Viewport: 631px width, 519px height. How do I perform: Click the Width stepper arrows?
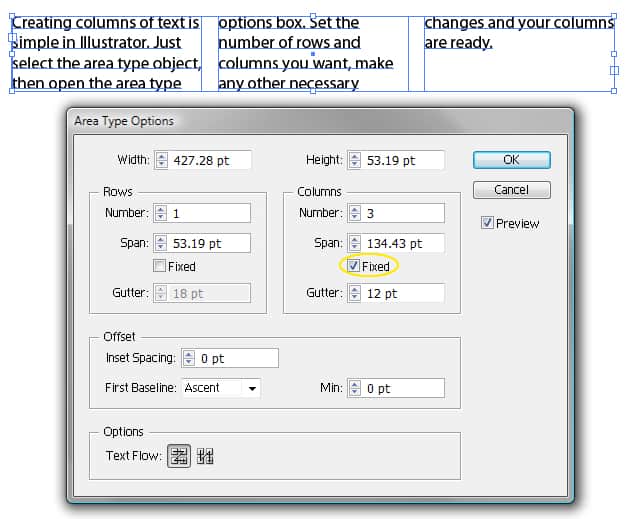tap(160, 160)
